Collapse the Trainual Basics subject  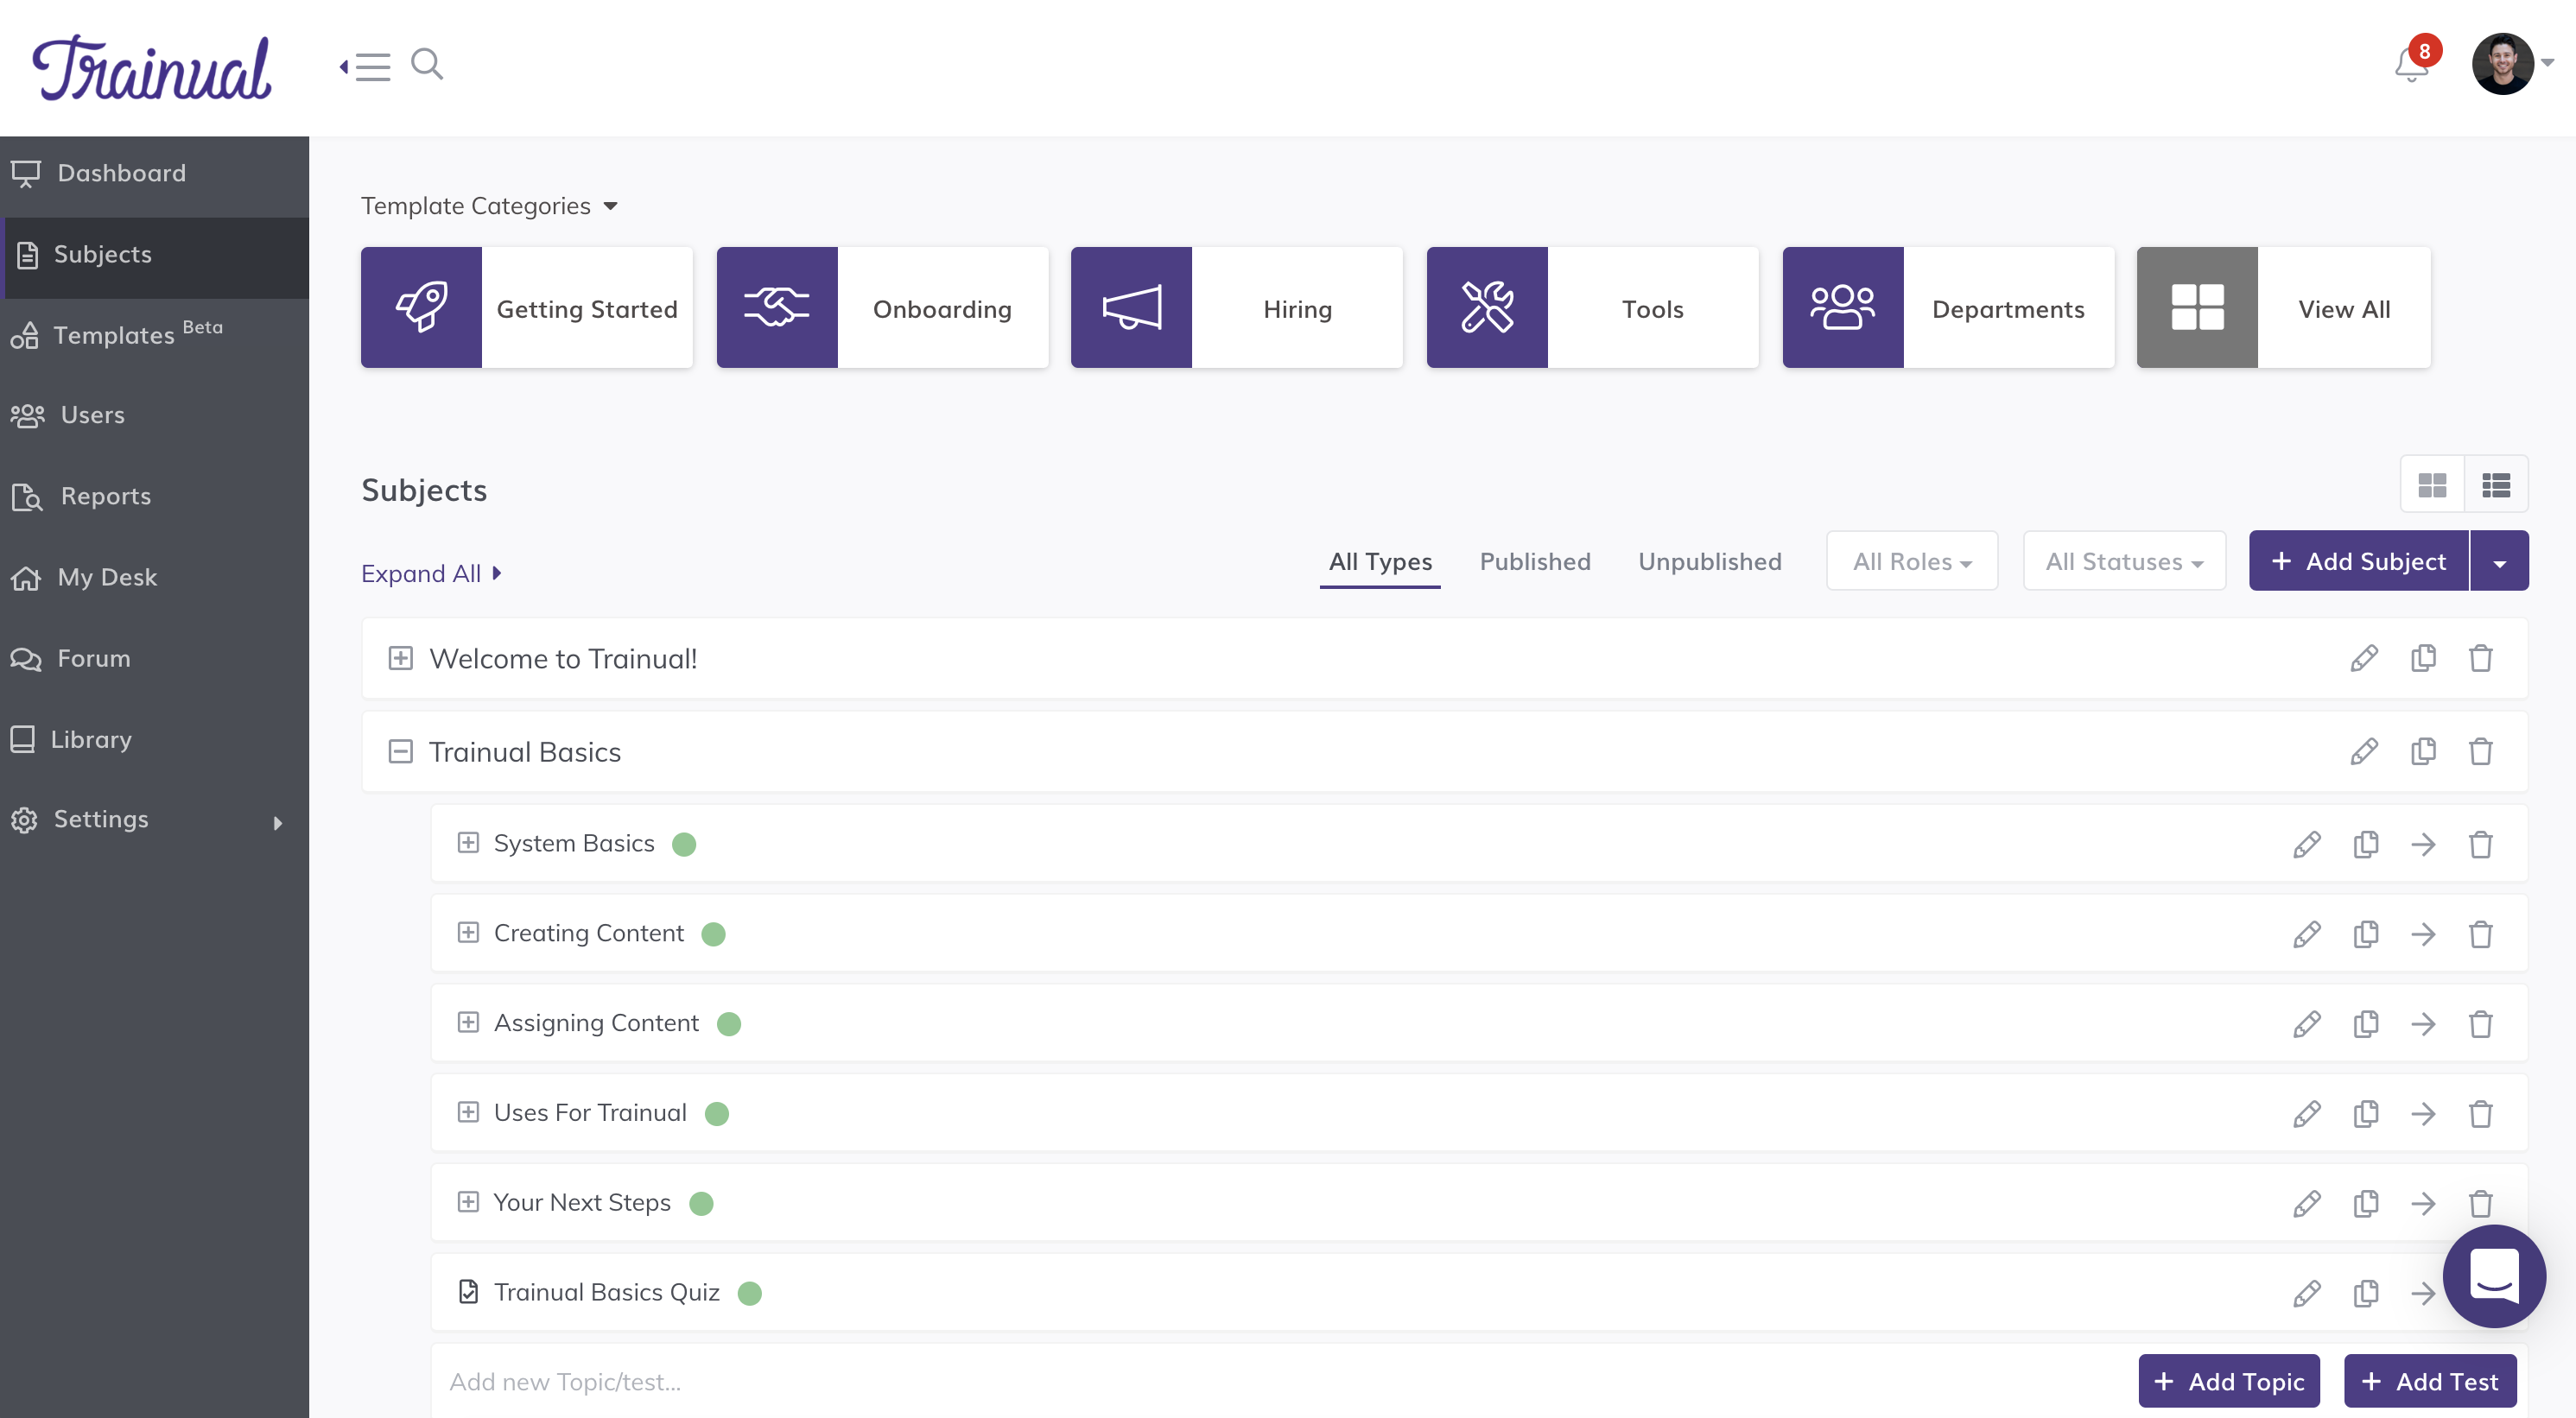click(x=400, y=752)
